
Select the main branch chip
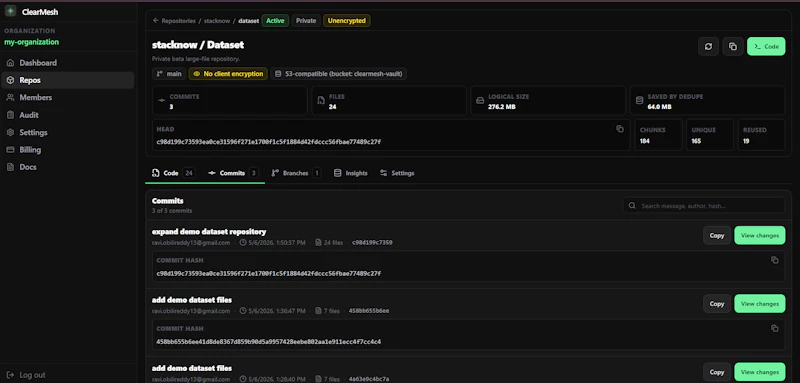(169, 74)
